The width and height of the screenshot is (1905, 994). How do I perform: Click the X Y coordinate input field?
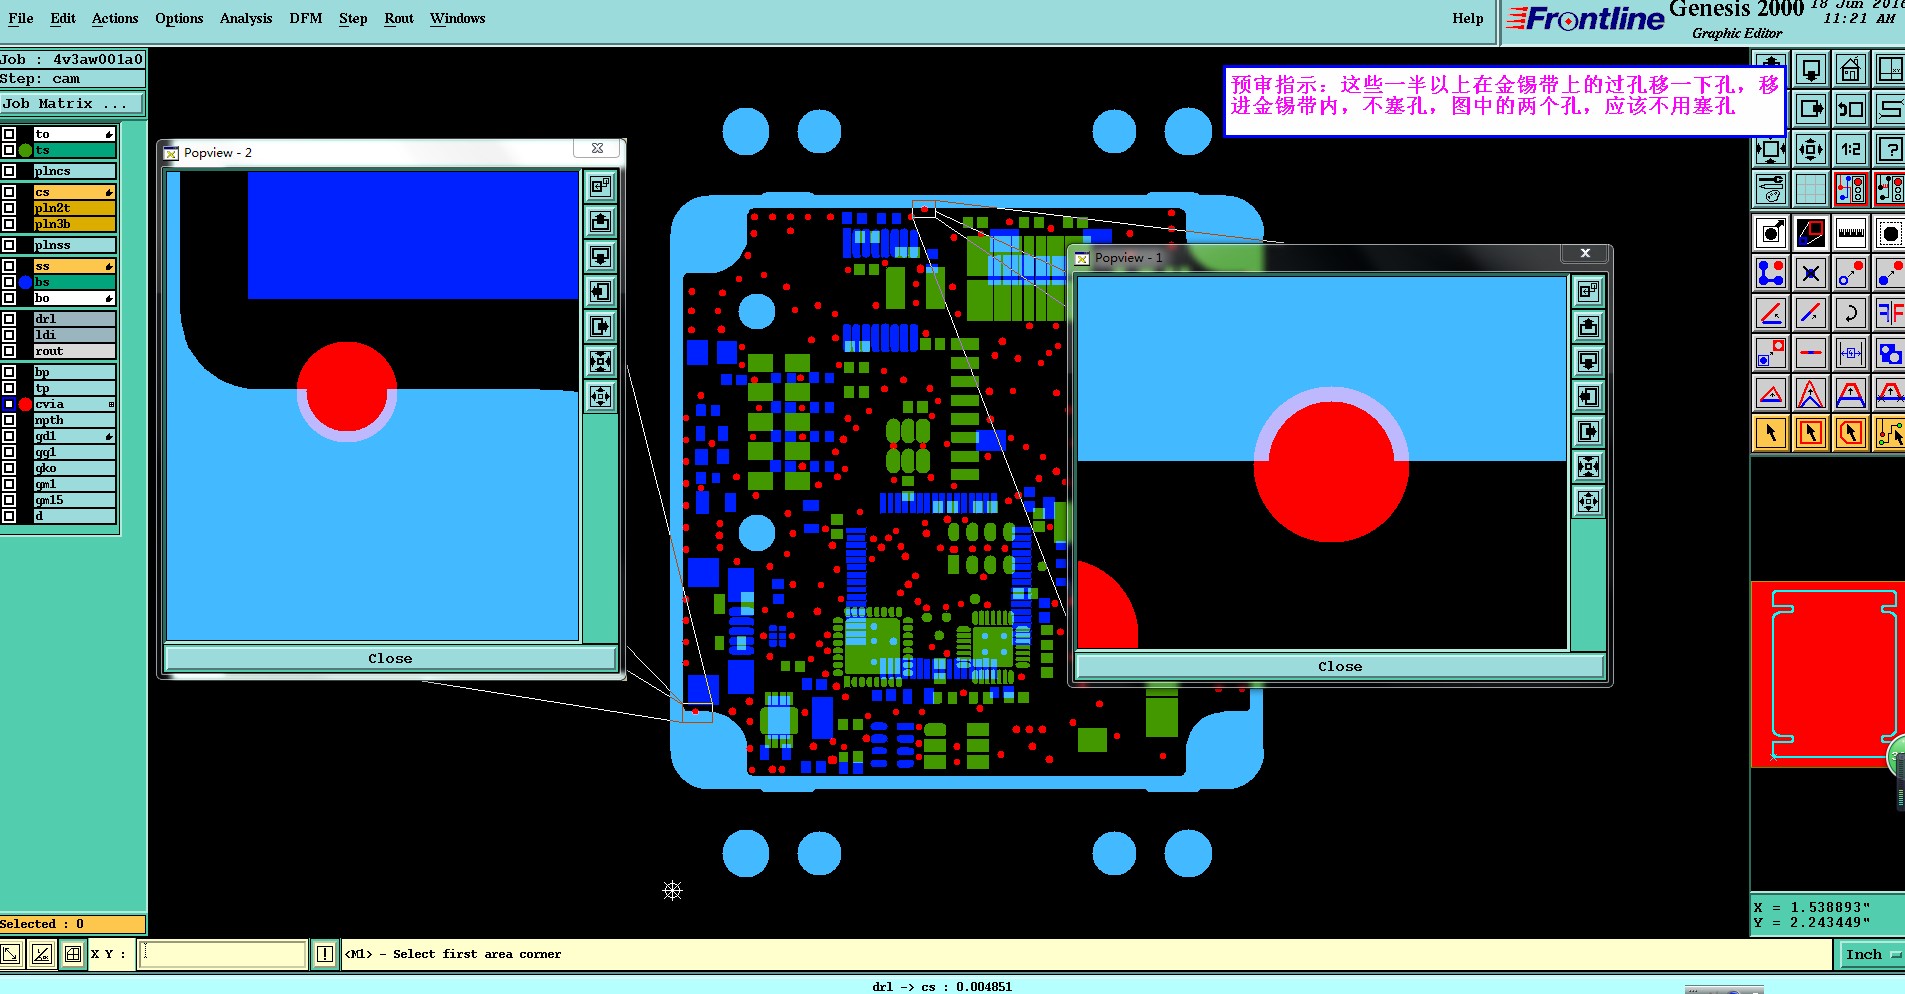pyautogui.click(x=221, y=954)
